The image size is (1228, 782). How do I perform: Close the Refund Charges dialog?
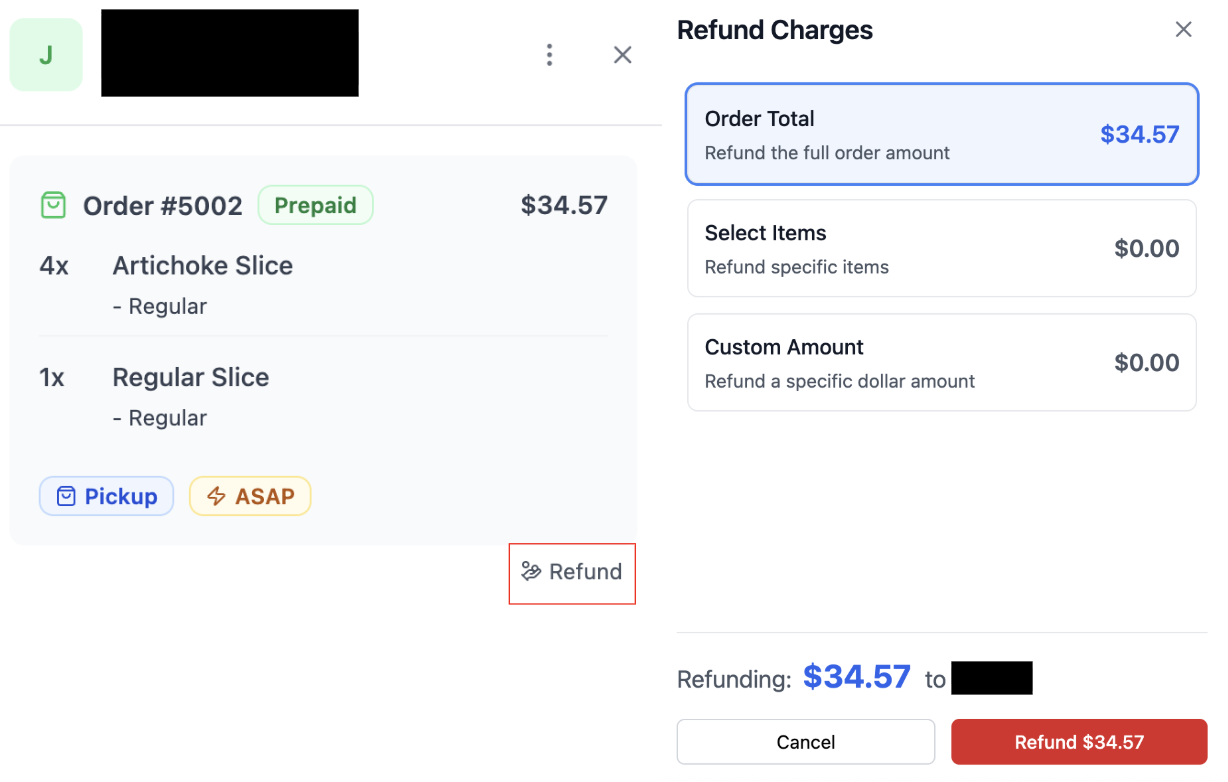tap(1183, 30)
